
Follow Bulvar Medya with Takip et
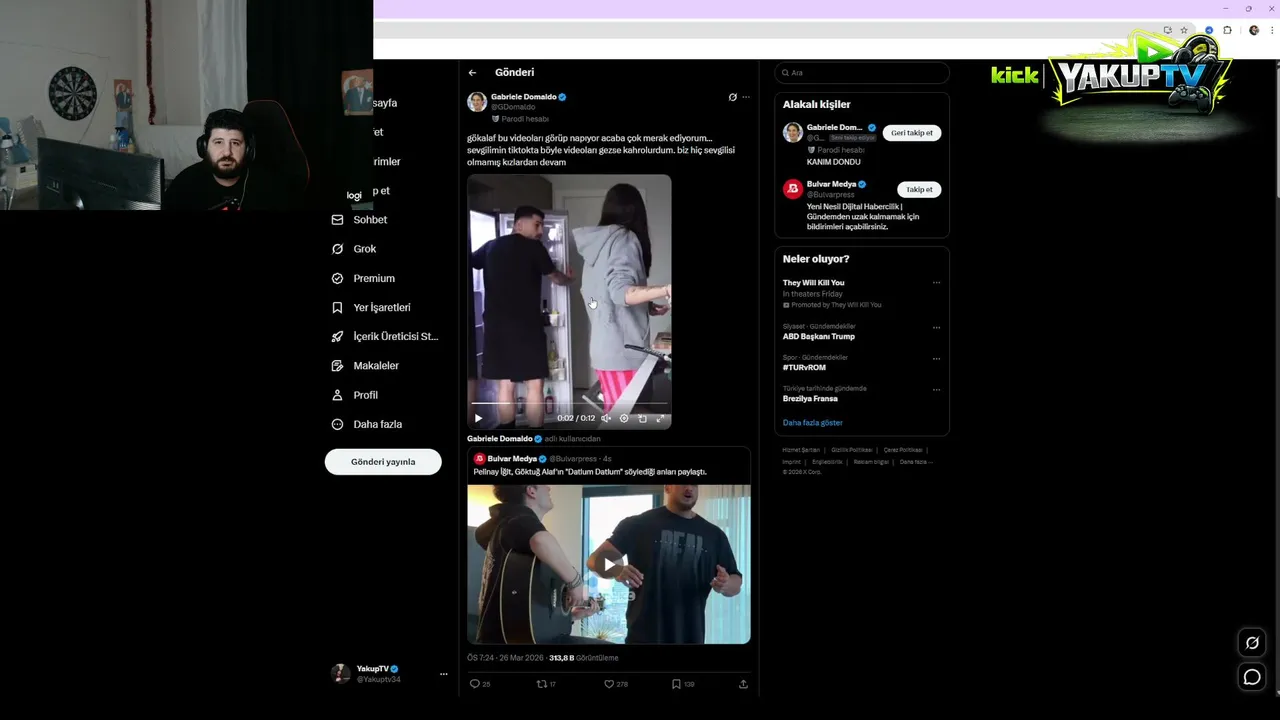919,189
